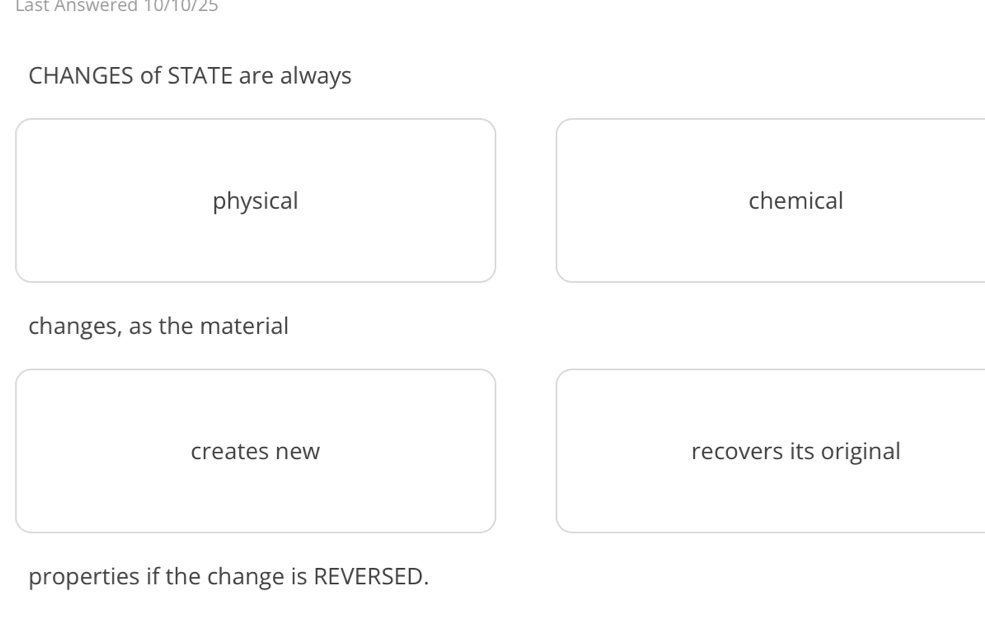Click the word 'physical' in the first card
The height and width of the screenshot is (624, 985).
click(x=255, y=201)
